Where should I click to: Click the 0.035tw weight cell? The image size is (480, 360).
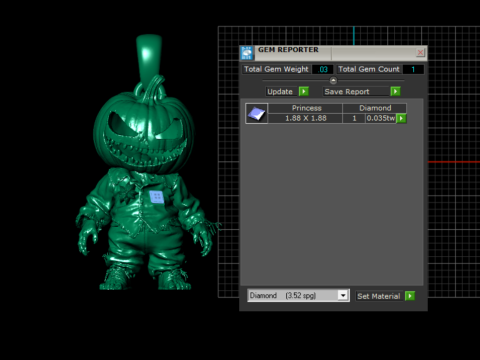tap(381, 118)
